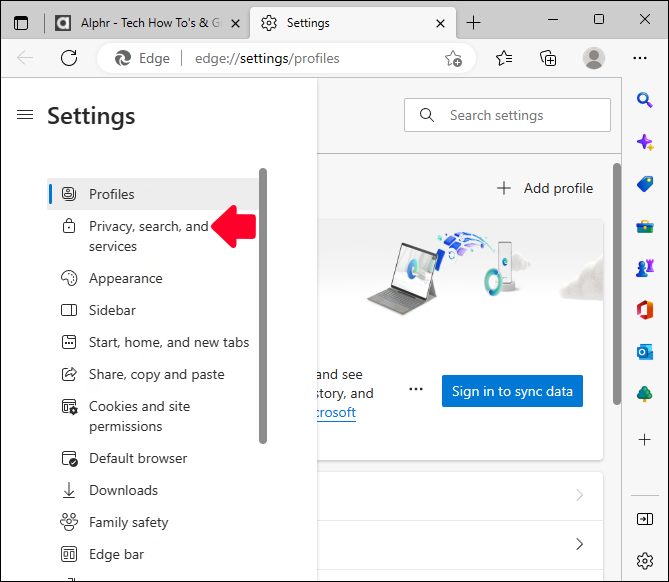Add this page to favorites star icon
The image size is (669, 582).
pos(453,58)
